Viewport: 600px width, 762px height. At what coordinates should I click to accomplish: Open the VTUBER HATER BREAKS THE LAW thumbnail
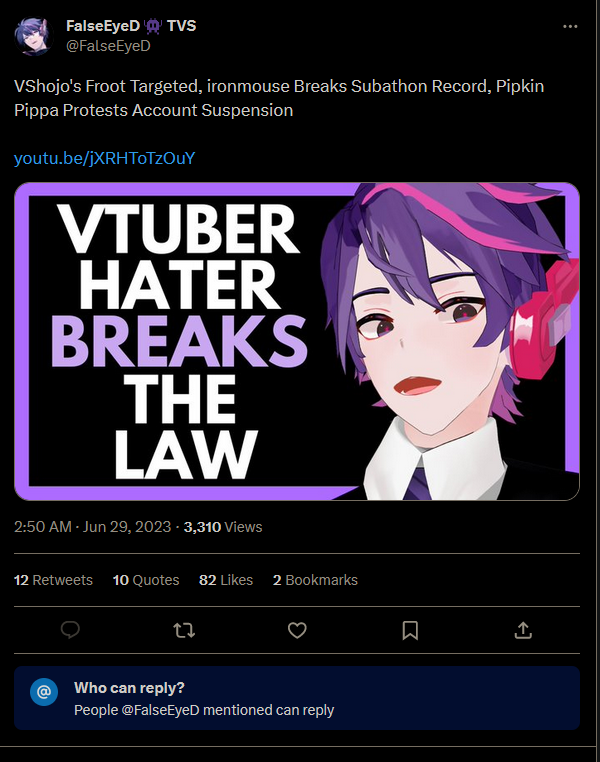(297, 341)
